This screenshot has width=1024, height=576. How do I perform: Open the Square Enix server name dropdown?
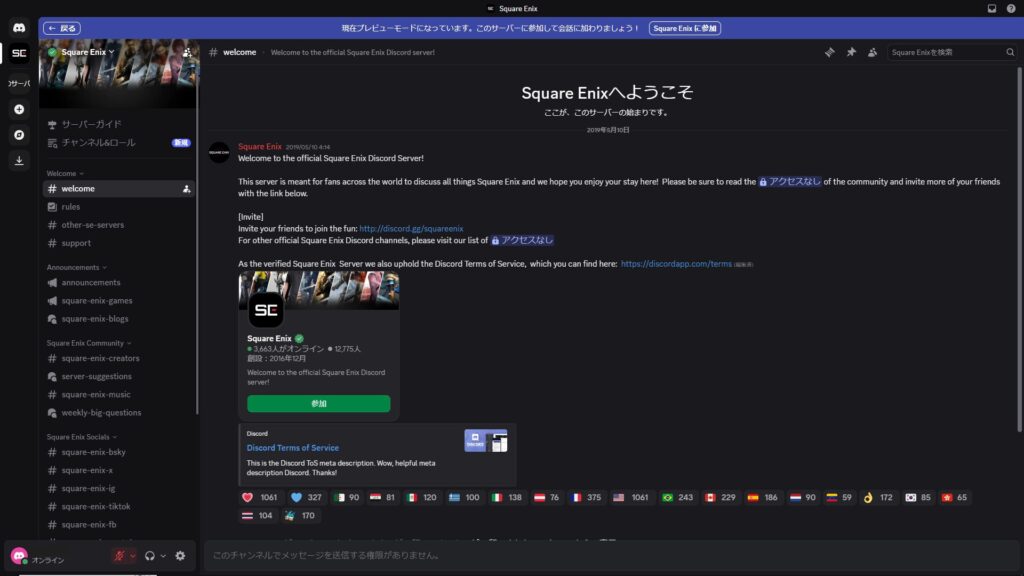85,51
